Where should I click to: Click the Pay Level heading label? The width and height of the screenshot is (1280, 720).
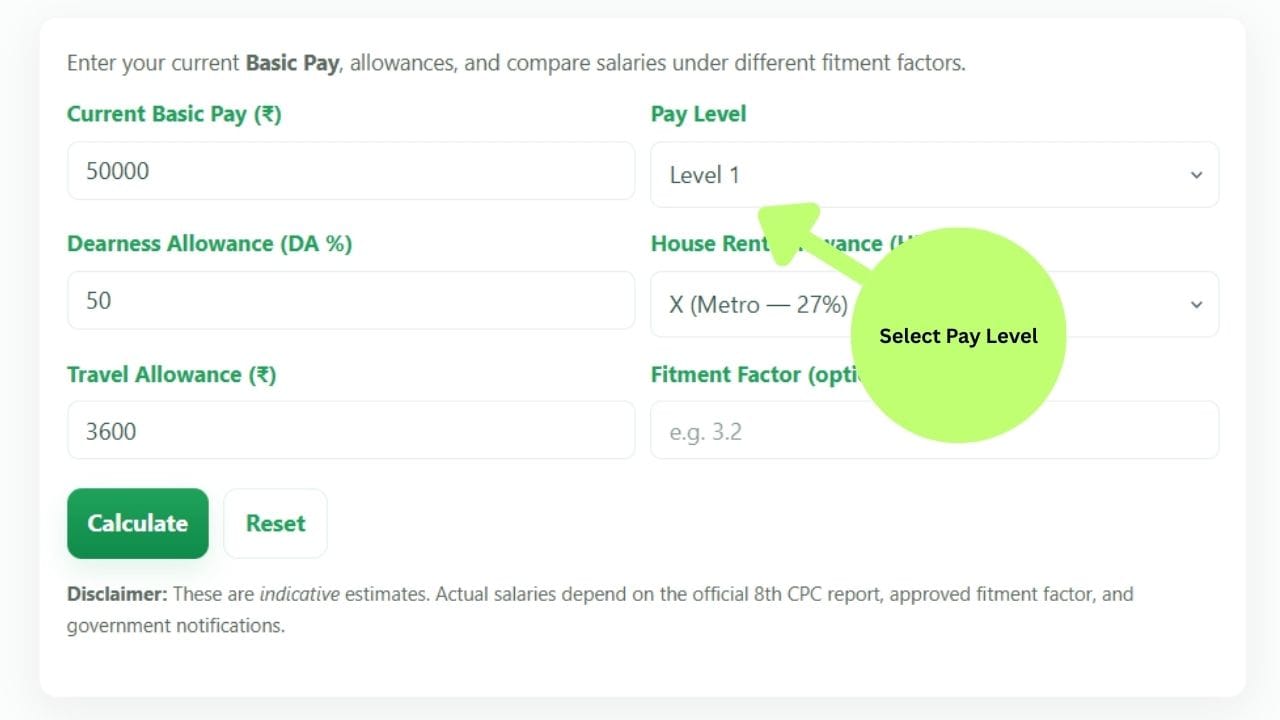tap(698, 114)
